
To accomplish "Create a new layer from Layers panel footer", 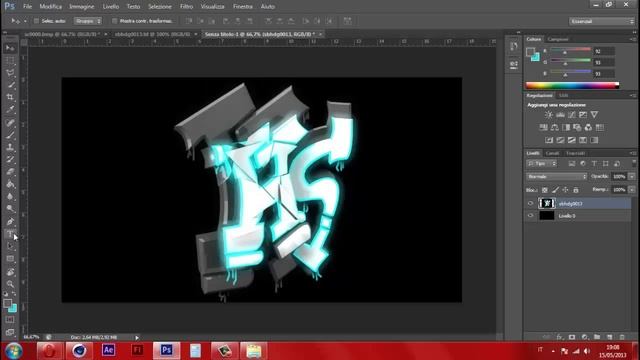I will [610, 337].
